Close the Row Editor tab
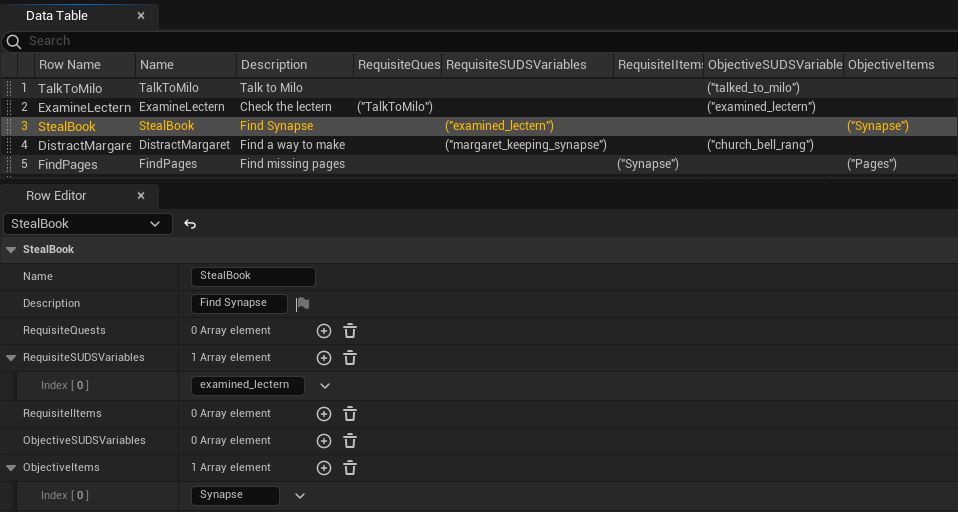Screen dimensions: 958x512 pyautogui.click(x=141, y=196)
